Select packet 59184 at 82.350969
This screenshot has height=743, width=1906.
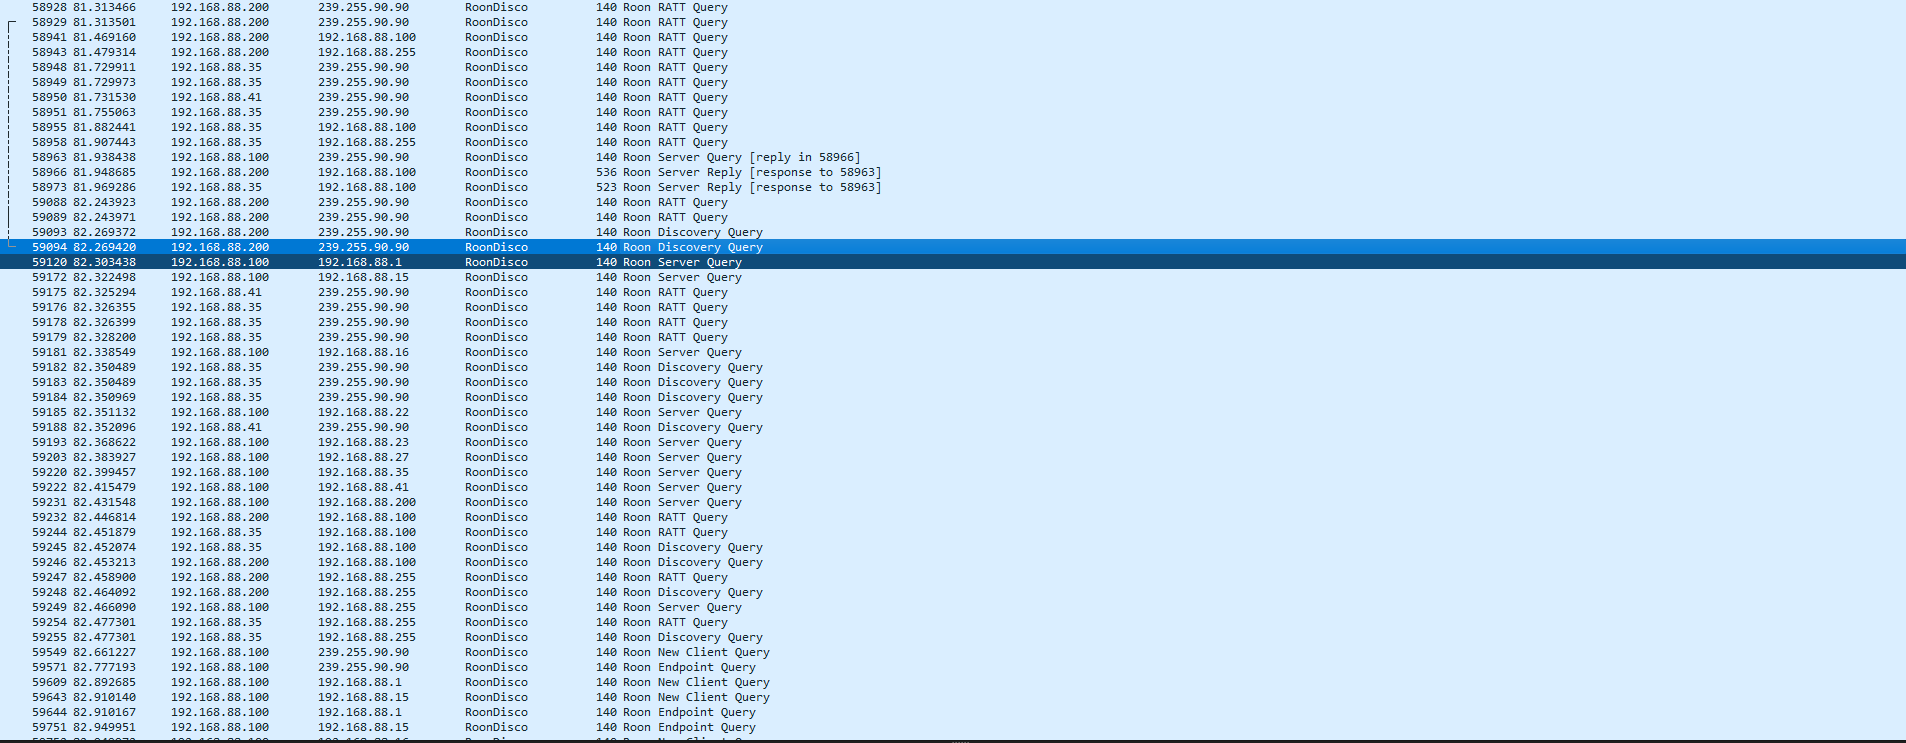[x=953, y=397]
